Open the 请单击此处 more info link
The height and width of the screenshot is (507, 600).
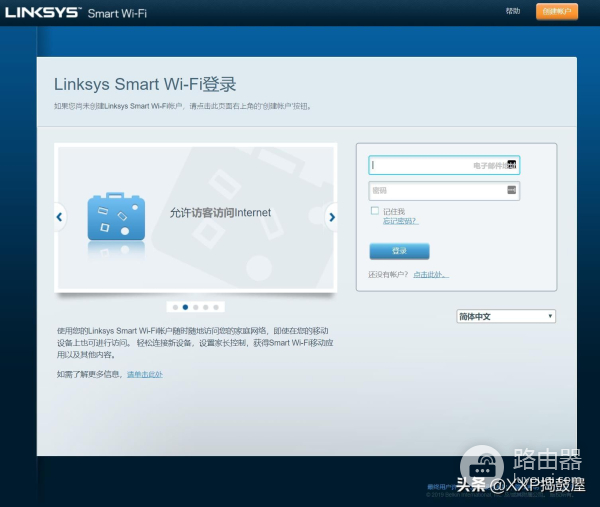click(x=145, y=374)
